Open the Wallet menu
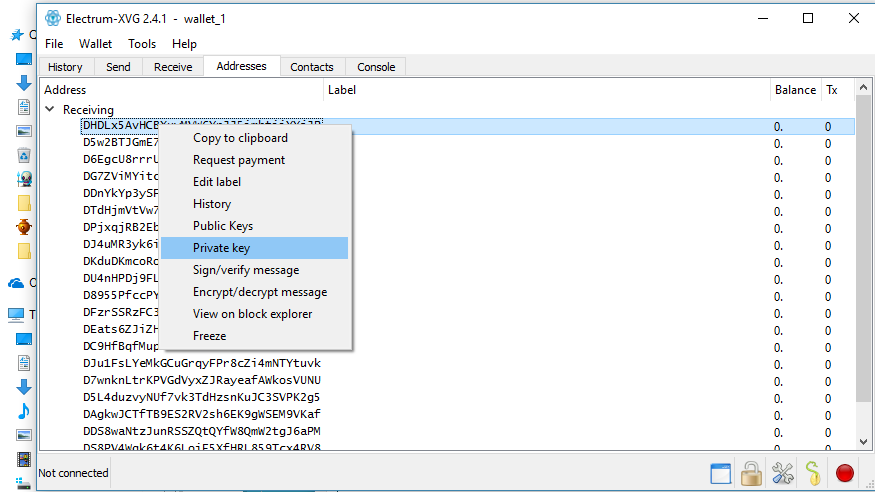 tap(95, 44)
